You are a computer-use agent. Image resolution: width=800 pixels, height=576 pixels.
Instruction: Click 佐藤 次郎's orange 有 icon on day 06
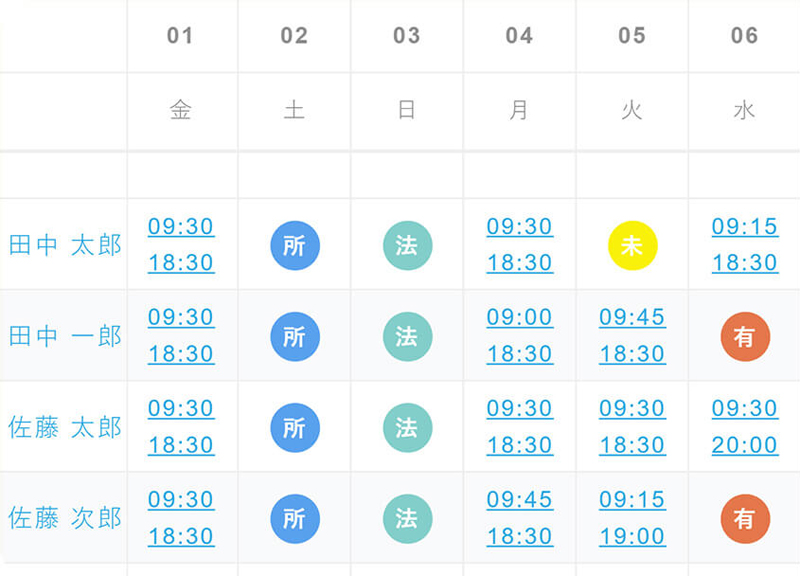(x=745, y=519)
